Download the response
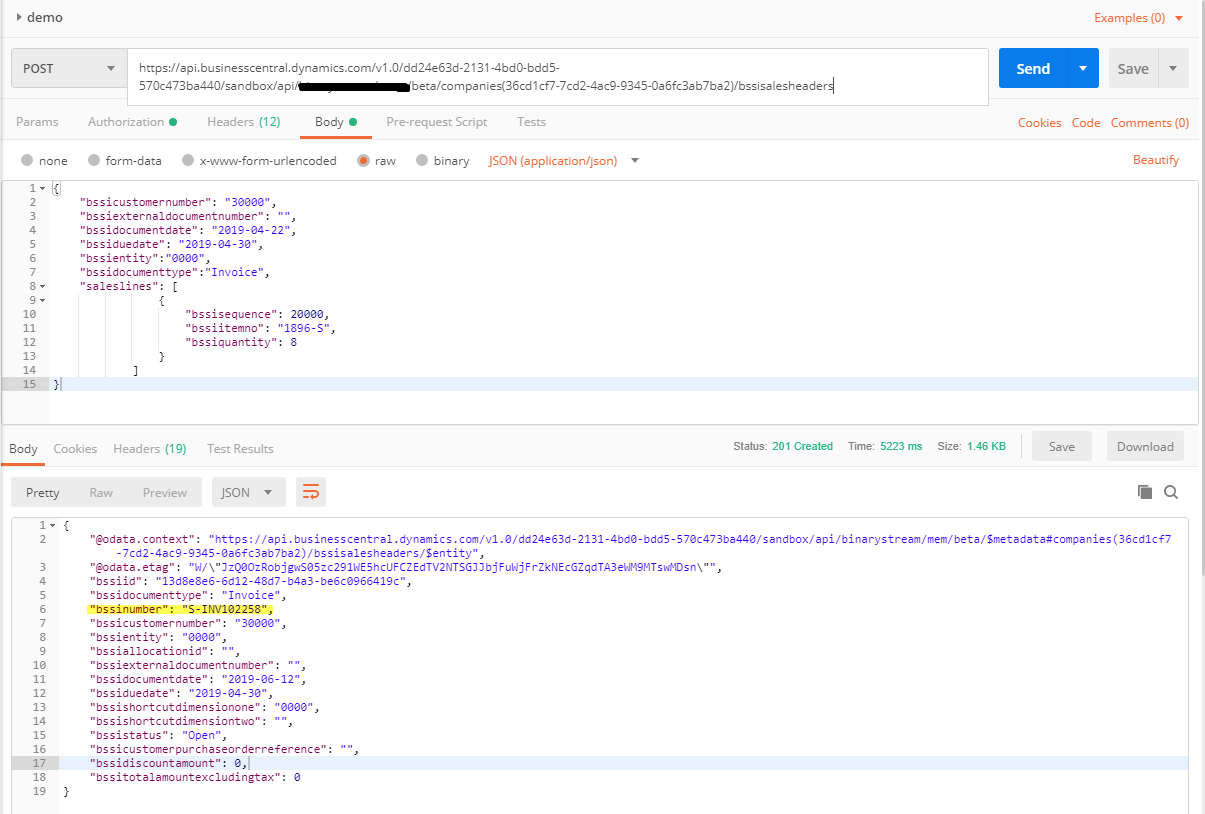The image size is (1205, 814). tap(1144, 446)
